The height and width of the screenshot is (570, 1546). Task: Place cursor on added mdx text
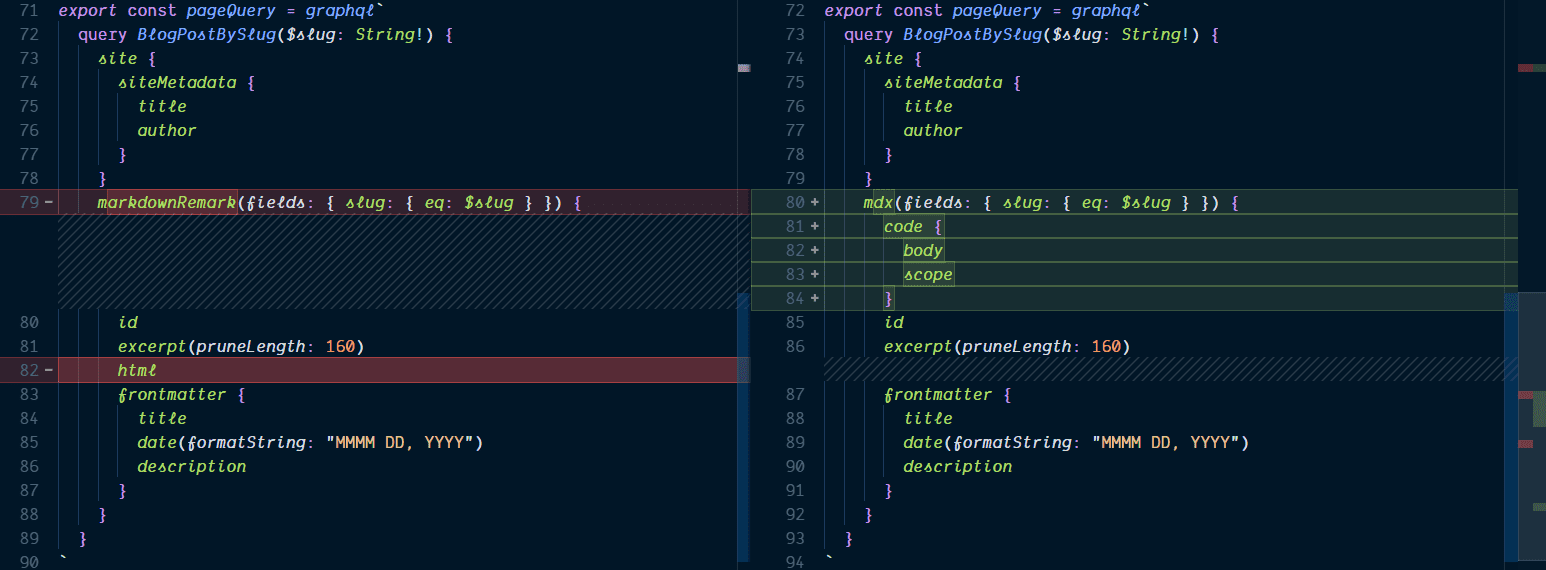pos(878,203)
